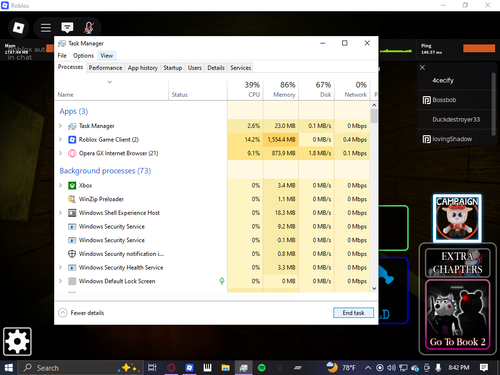Expand the Opera GX Internet Browser group

pos(60,153)
